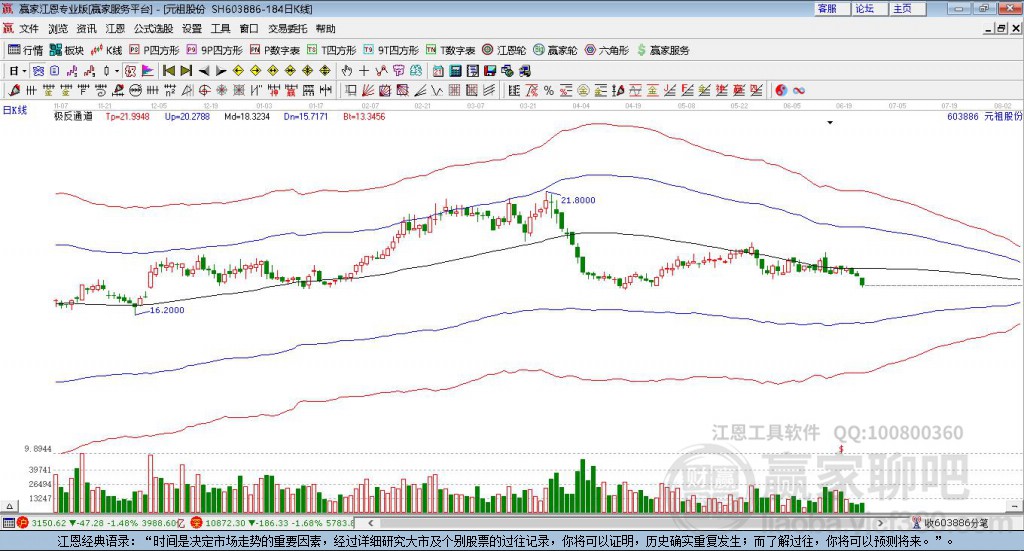
Task: Click the Md=18.3234 value
Action: 247,117
